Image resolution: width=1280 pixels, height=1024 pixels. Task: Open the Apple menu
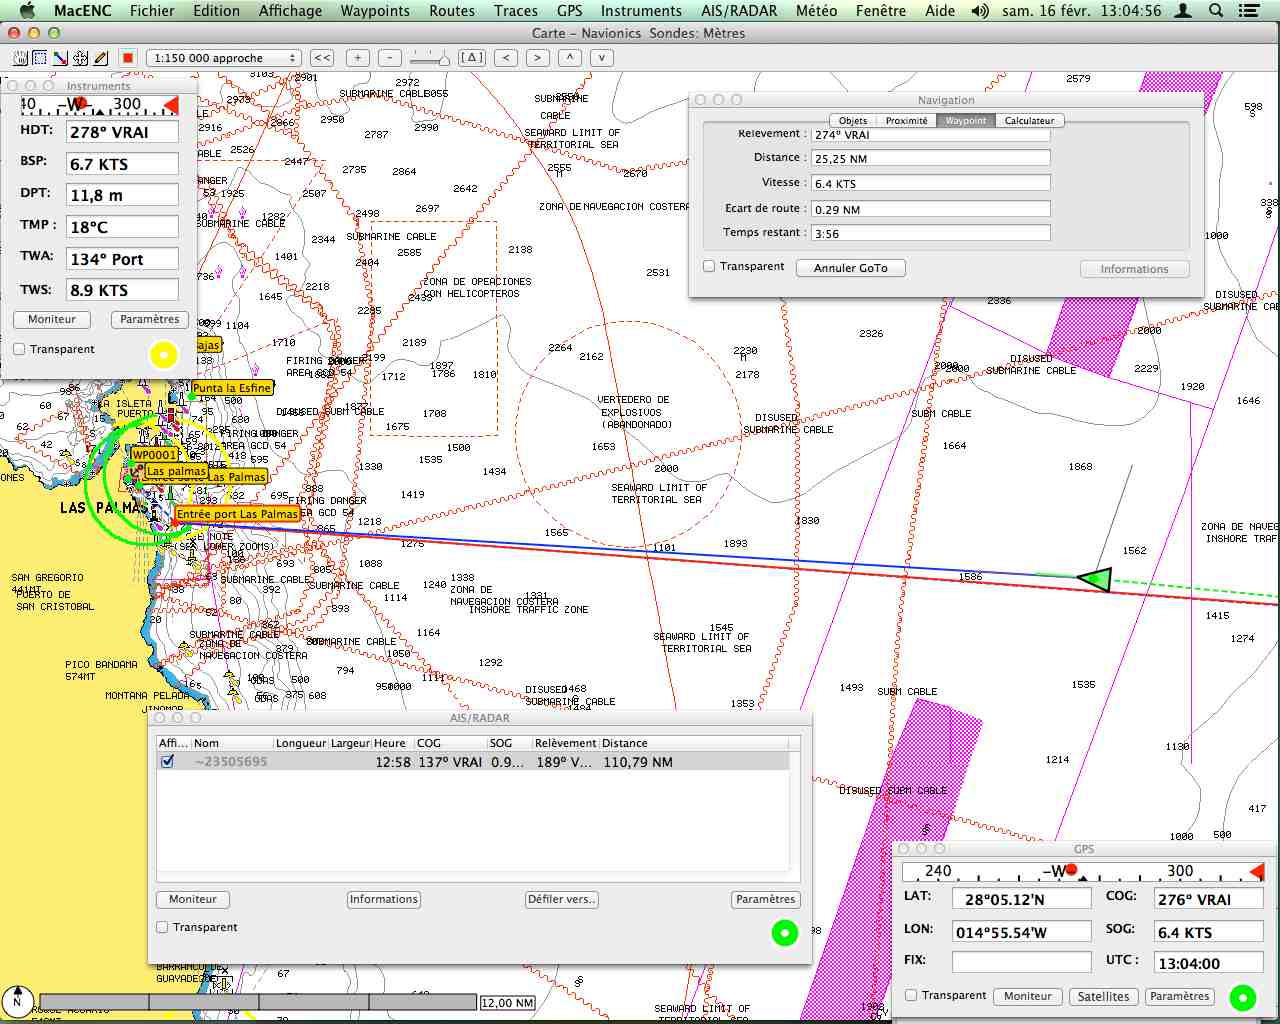point(27,11)
